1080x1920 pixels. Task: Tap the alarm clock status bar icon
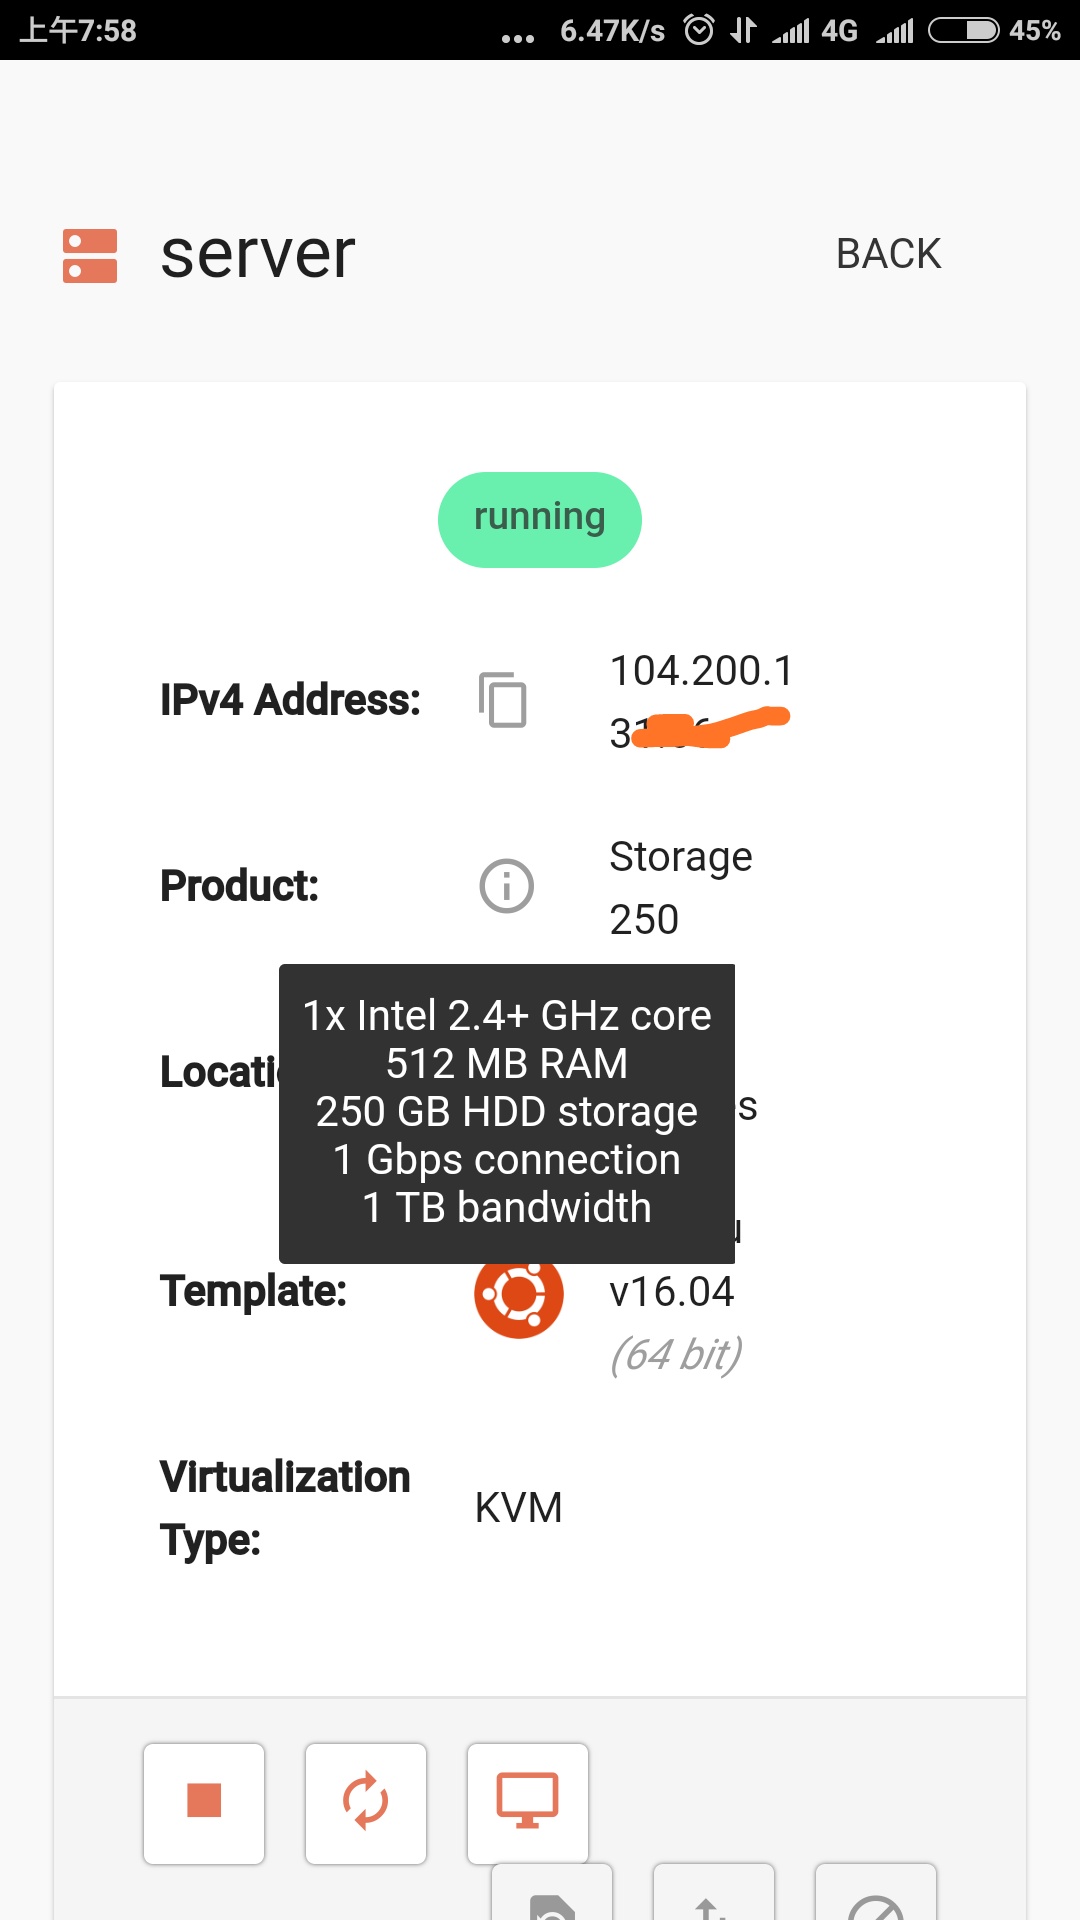click(699, 30)
